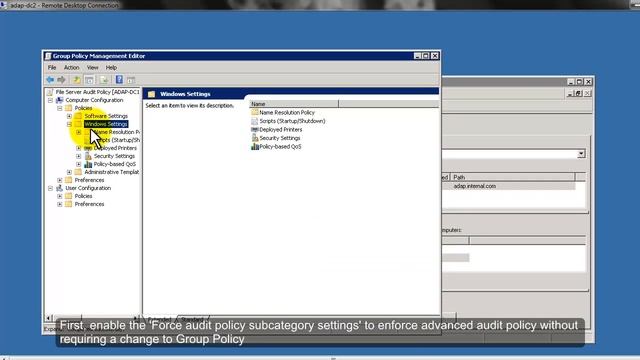This screenshot has width=640, height=360.
Task: Click the Computer Configuration icon in the tree
Action: (x=60, y=100)
